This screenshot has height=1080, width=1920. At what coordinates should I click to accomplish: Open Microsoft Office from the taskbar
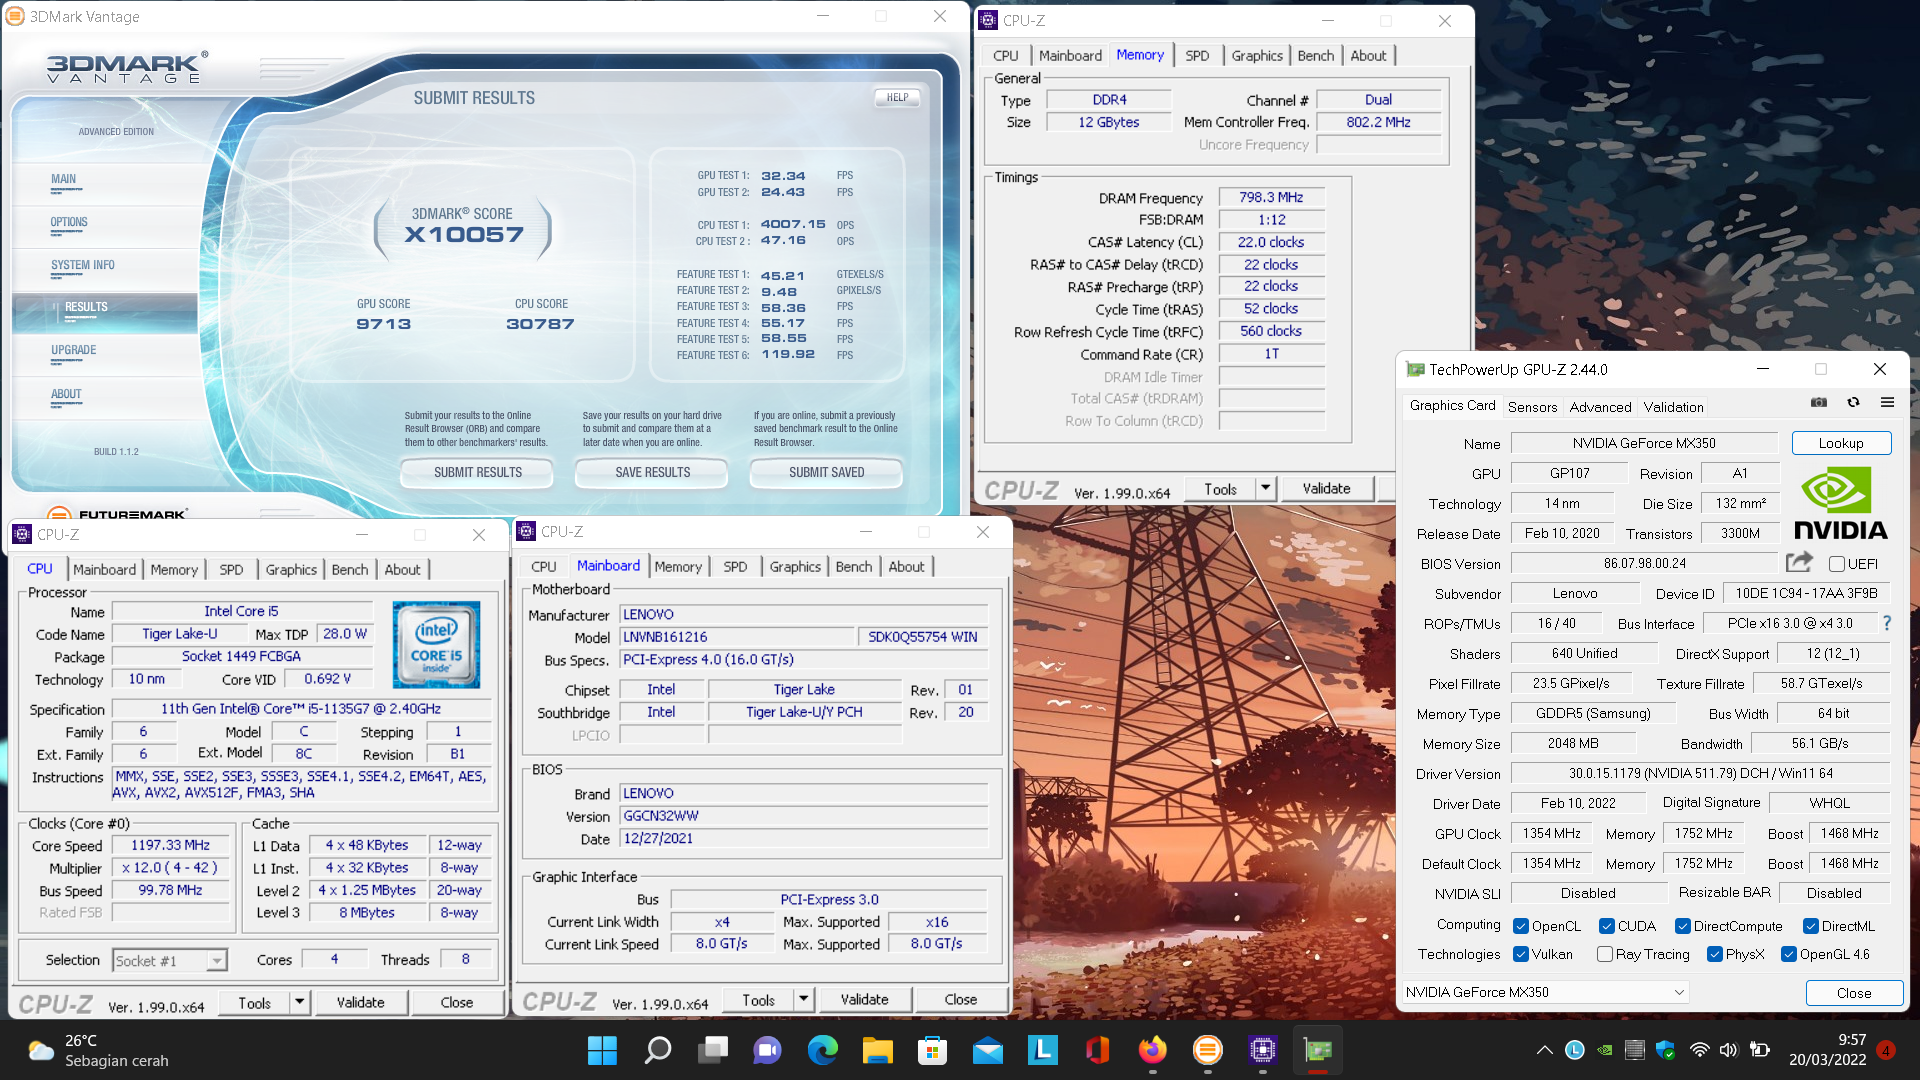[1097, 1050]
